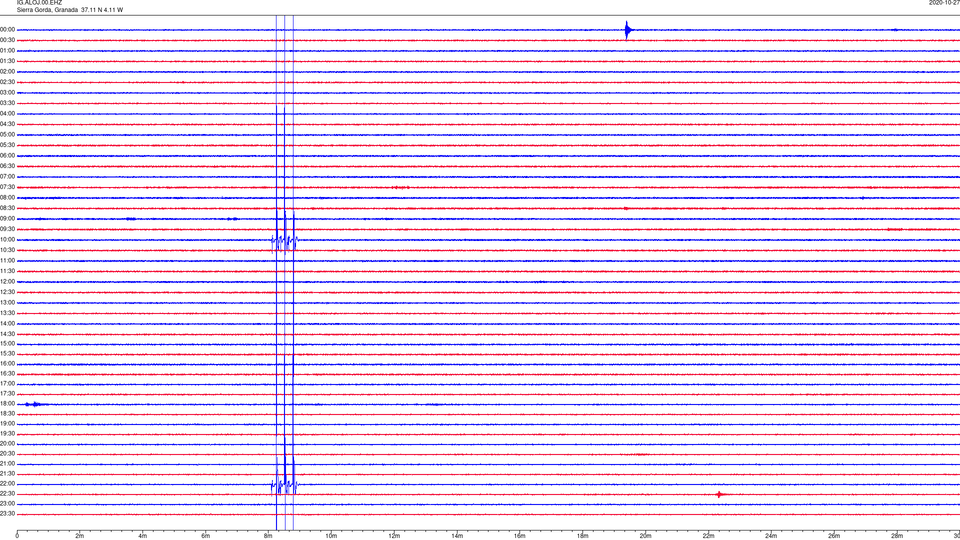The image size is (960, 540).
Task: Click the 10m tick label on time axis
Action: pos(331,536)
